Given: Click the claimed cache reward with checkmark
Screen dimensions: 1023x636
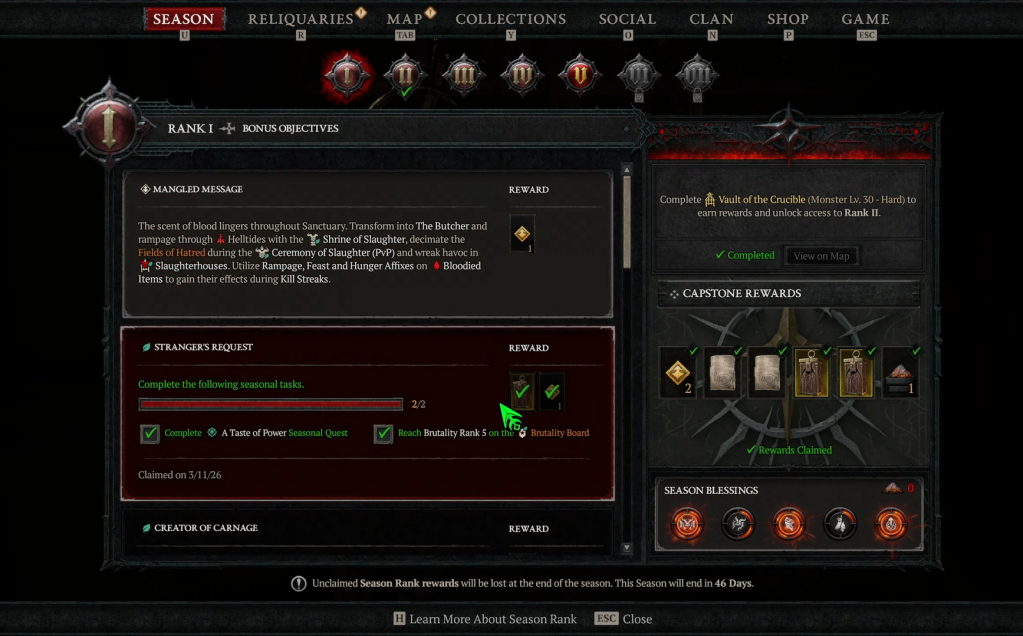Looking at the screenshot, I should point(522,391).
